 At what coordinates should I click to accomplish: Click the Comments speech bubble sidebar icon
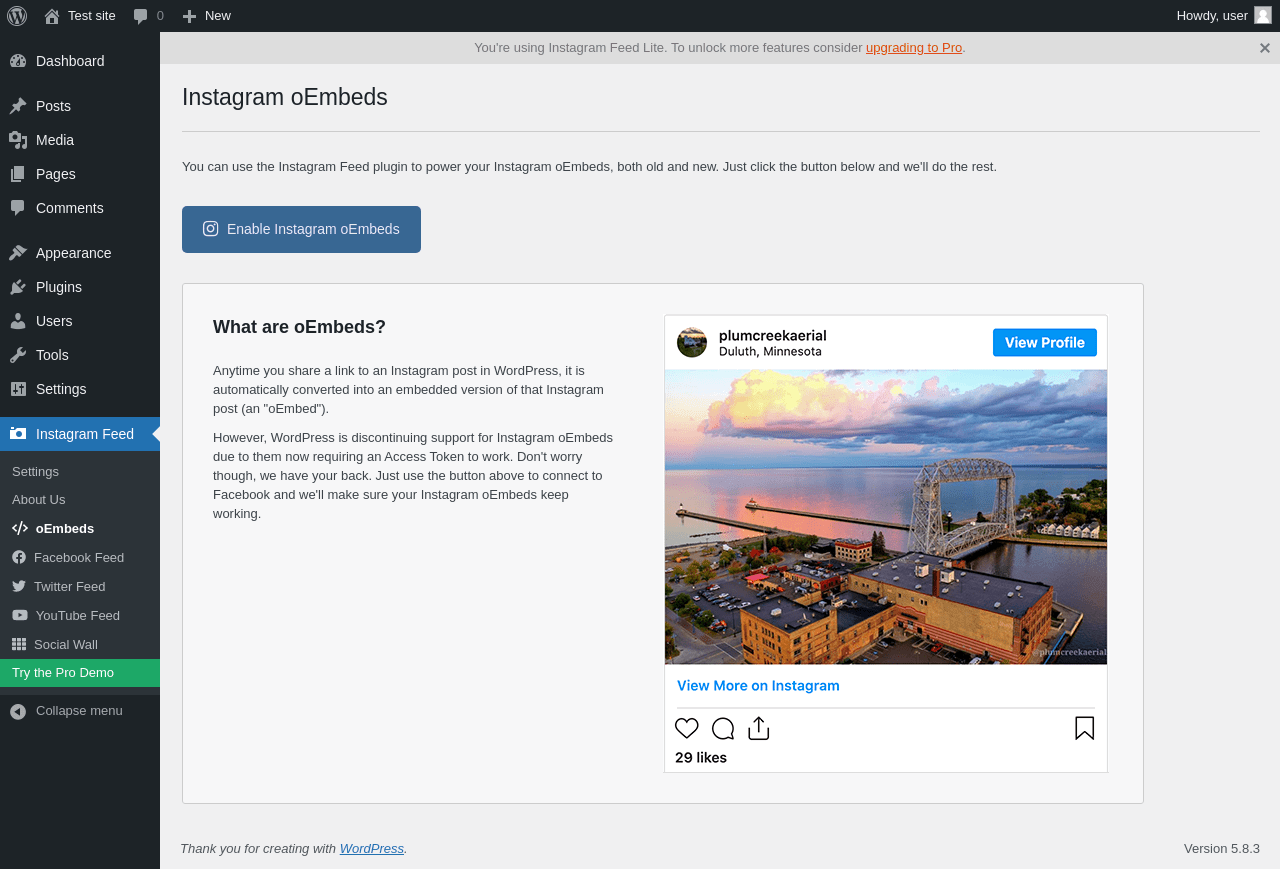[18, 208]
